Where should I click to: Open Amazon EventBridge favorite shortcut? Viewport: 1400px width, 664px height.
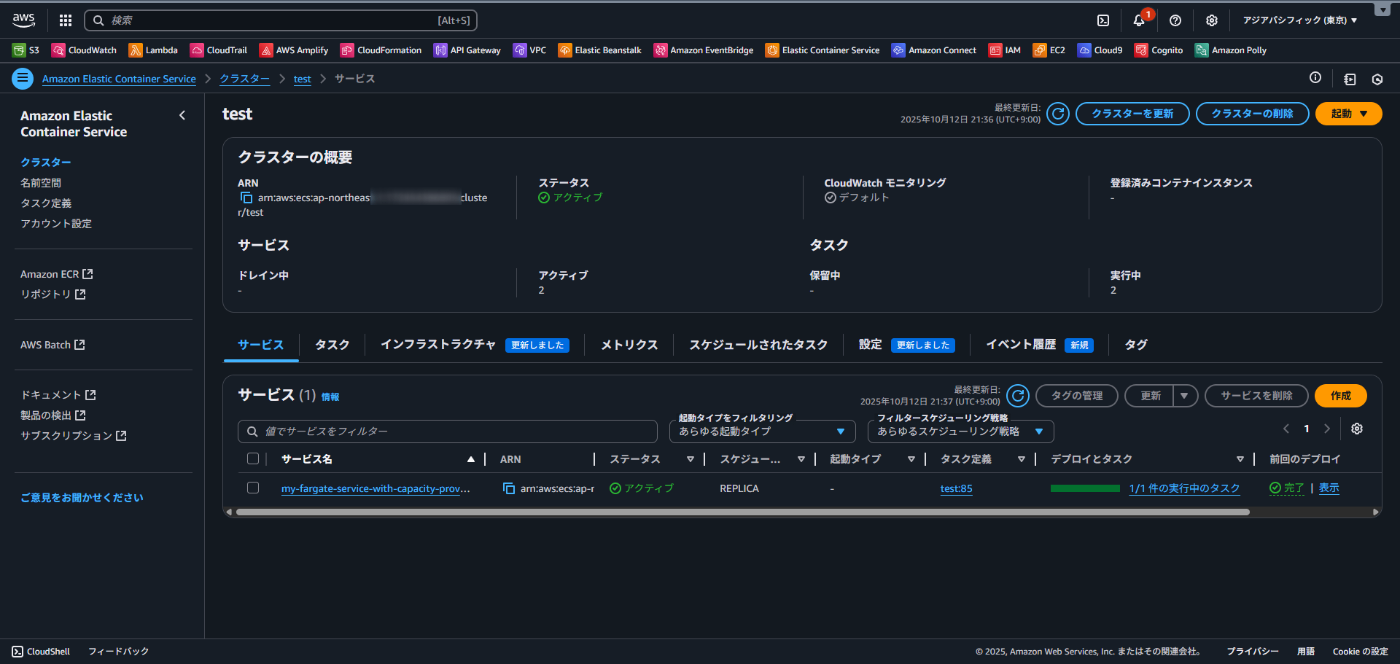[x=704, y=50]
